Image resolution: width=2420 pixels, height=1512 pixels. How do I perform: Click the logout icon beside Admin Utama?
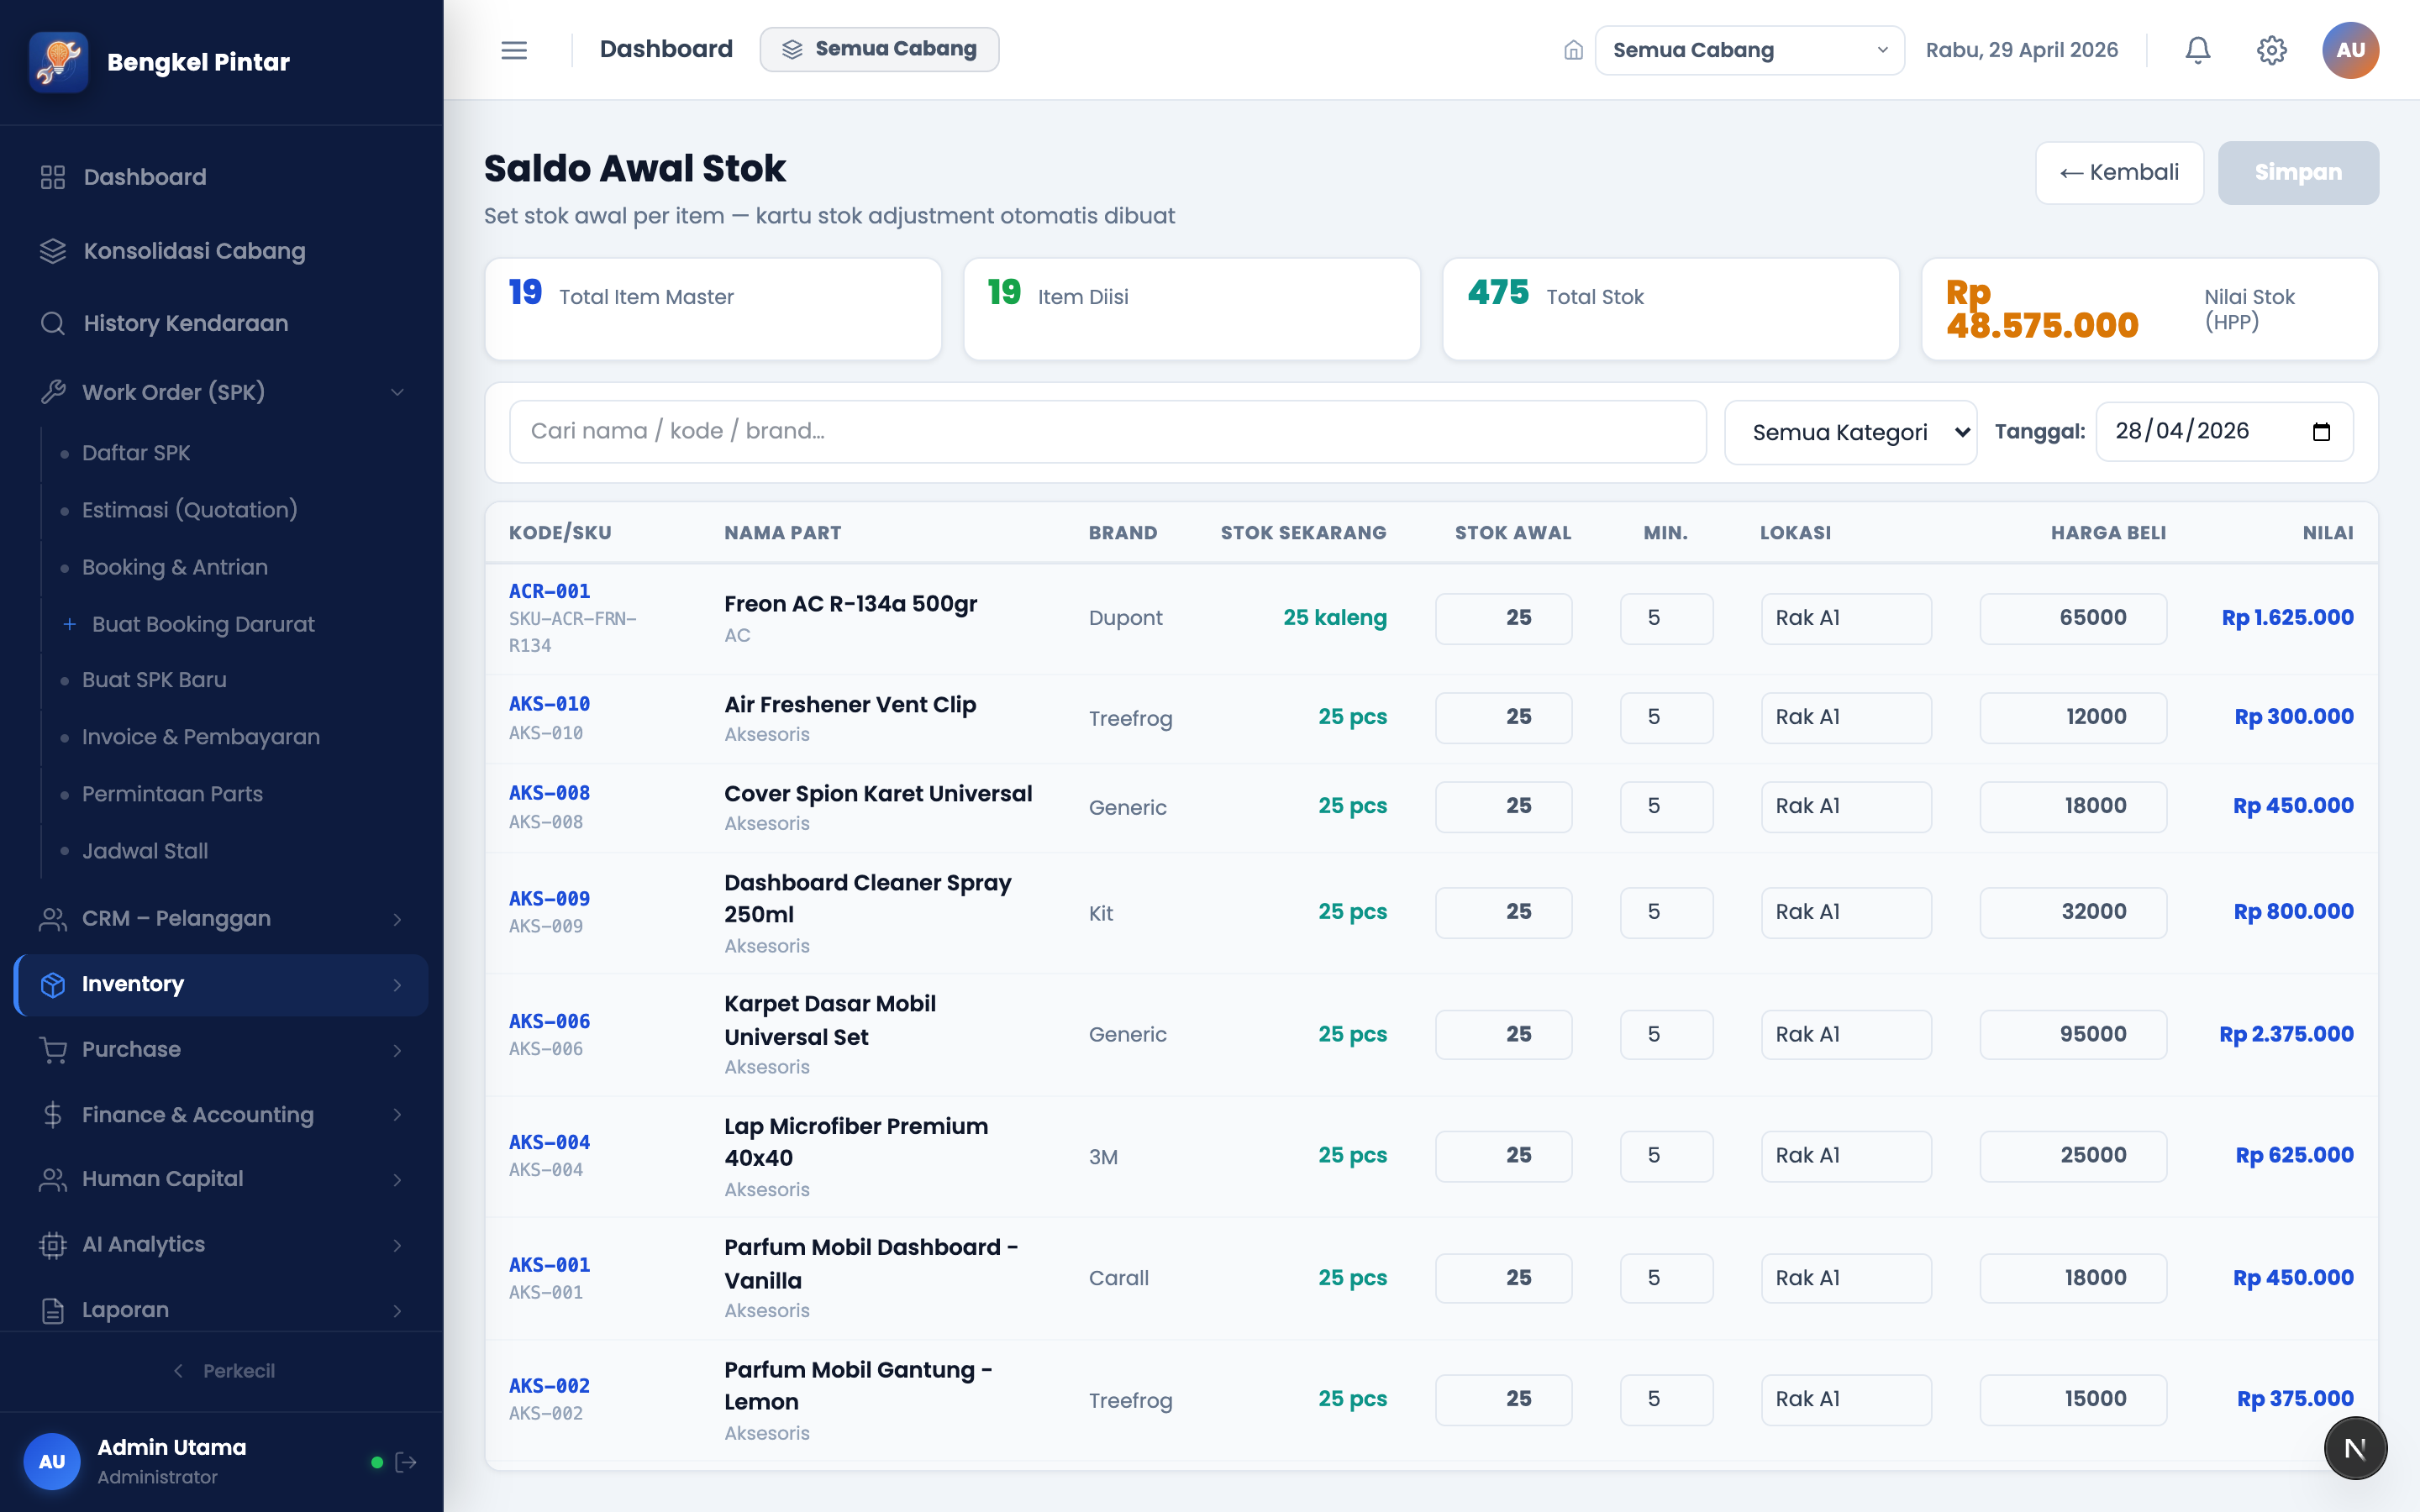[406, 1462]
